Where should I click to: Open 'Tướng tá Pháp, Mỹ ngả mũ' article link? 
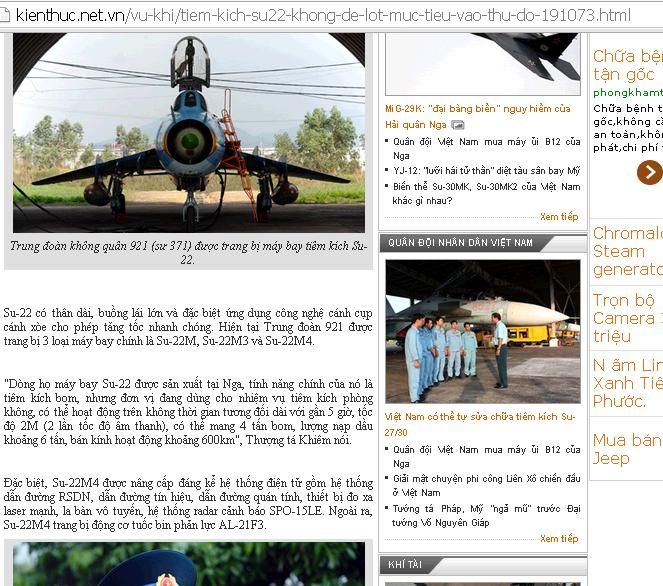pyautogui.click(x=486, y=515)
